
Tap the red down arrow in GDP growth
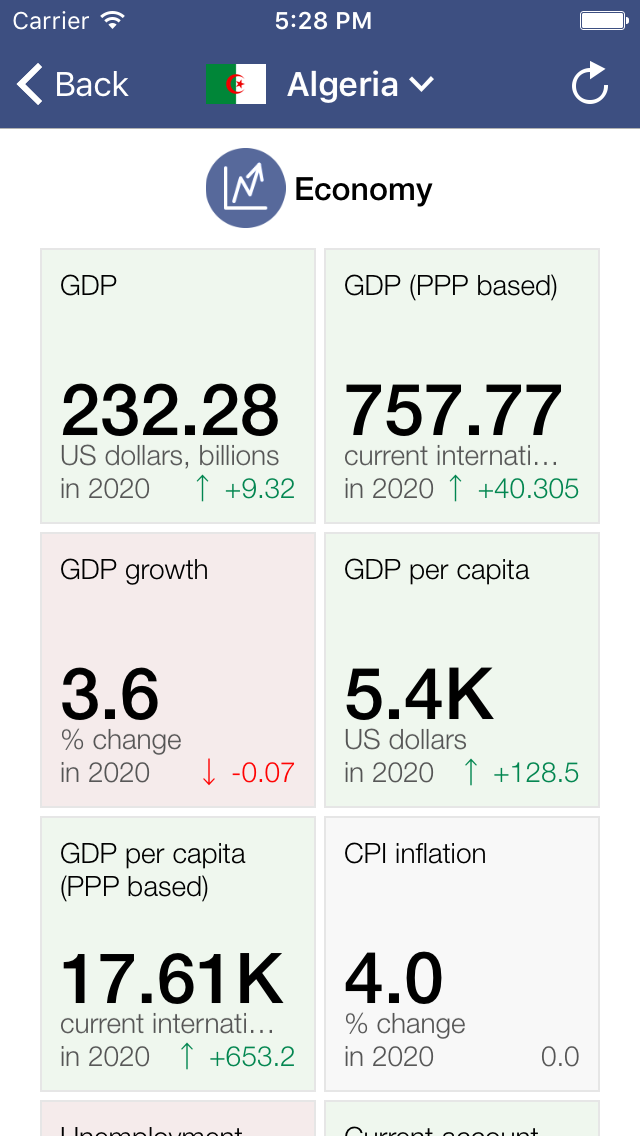point(208,773)
